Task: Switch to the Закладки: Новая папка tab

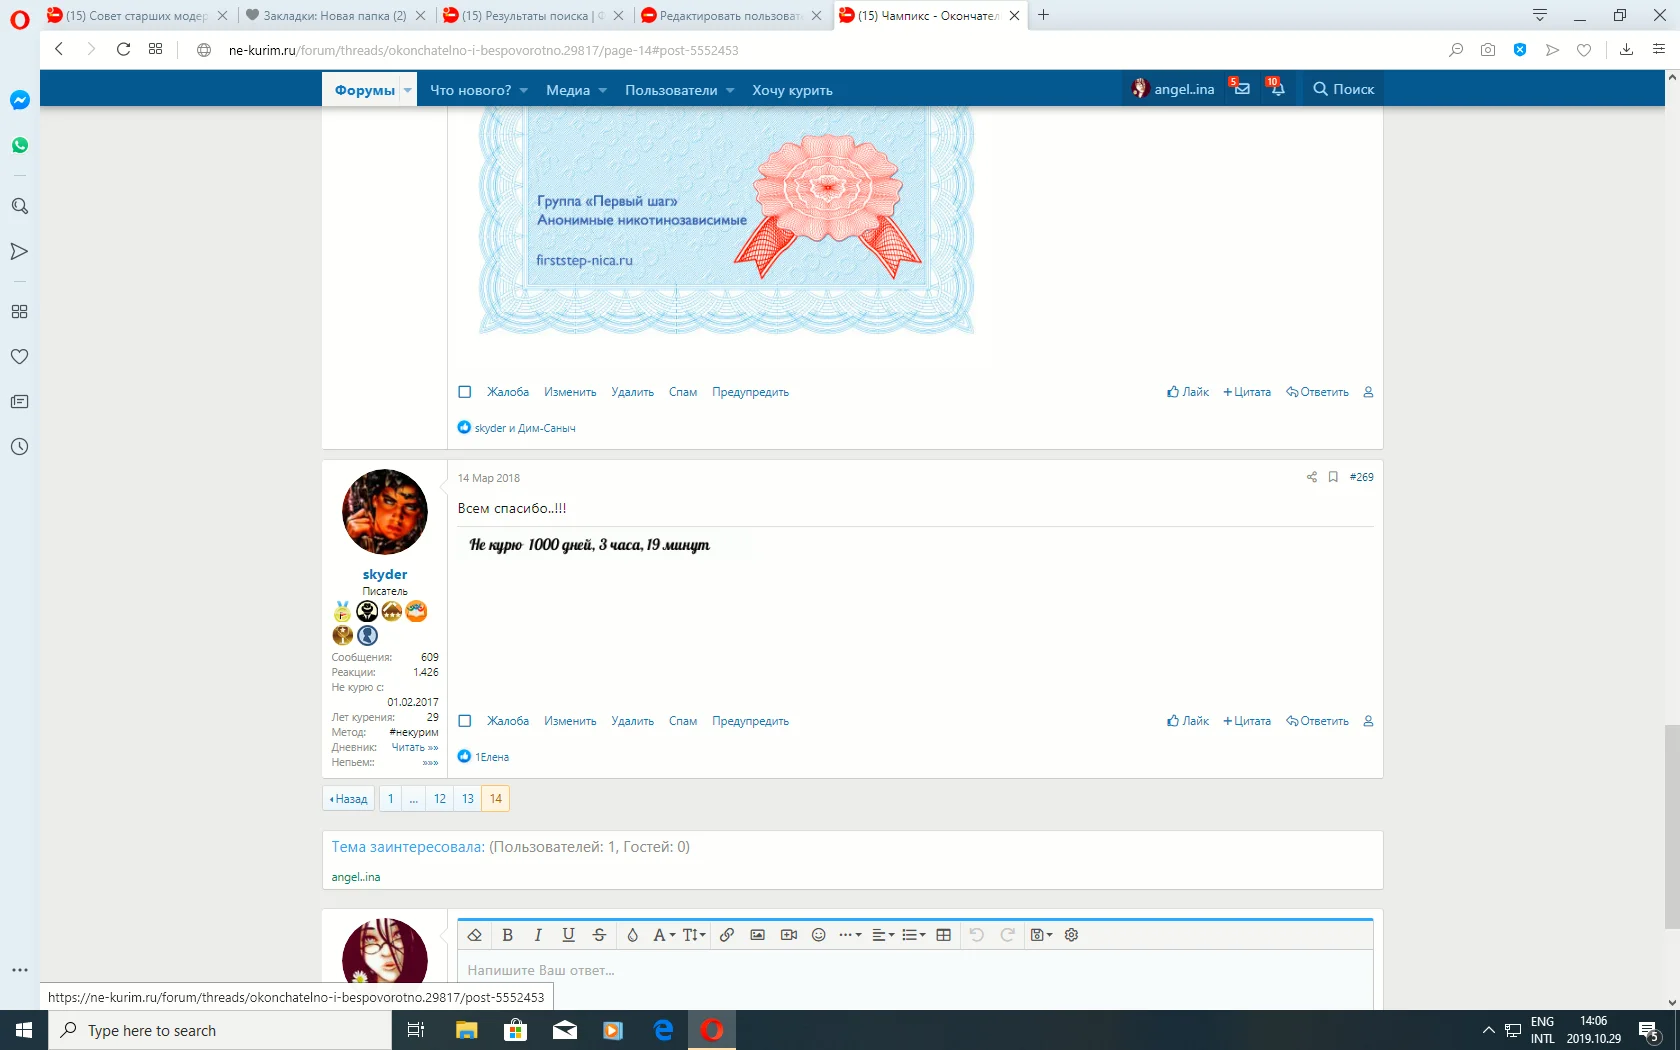Action: [x=336, y=15]
